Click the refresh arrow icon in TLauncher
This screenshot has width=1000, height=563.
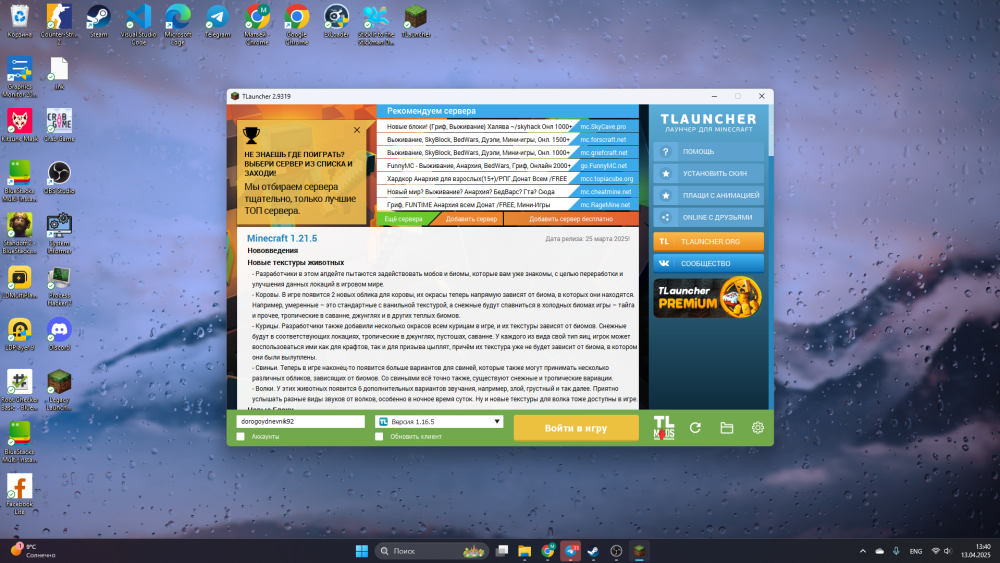pyautogui.click(x=695, y=428)
